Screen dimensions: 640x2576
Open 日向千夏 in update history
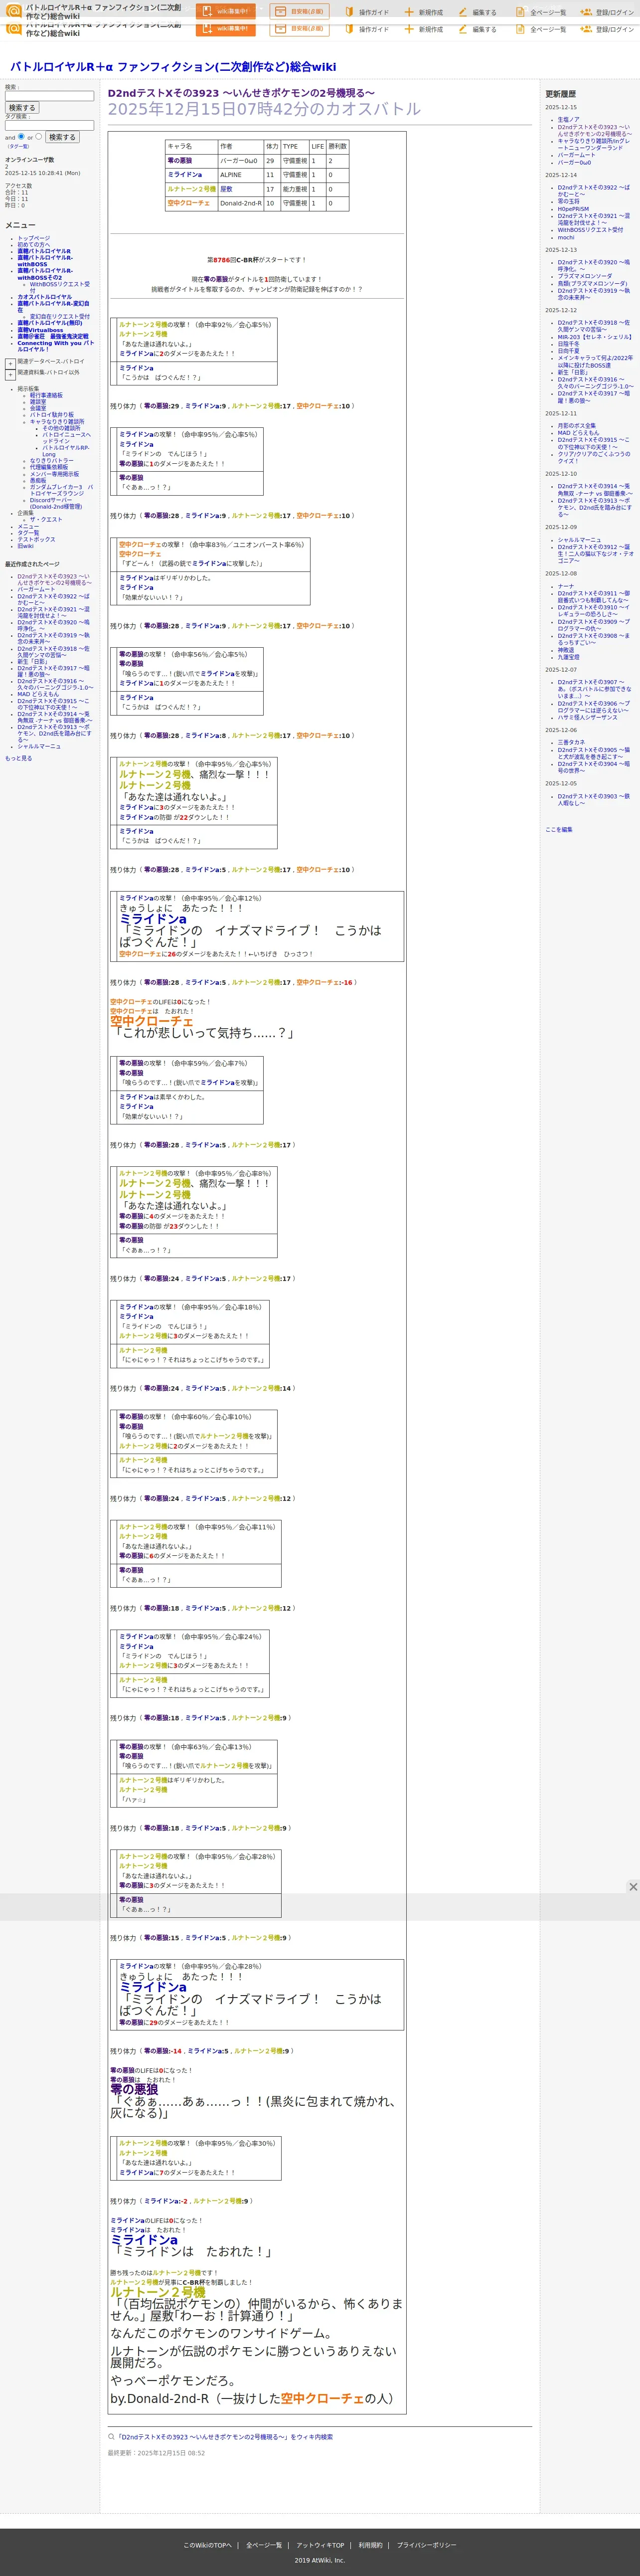point(568,351)
